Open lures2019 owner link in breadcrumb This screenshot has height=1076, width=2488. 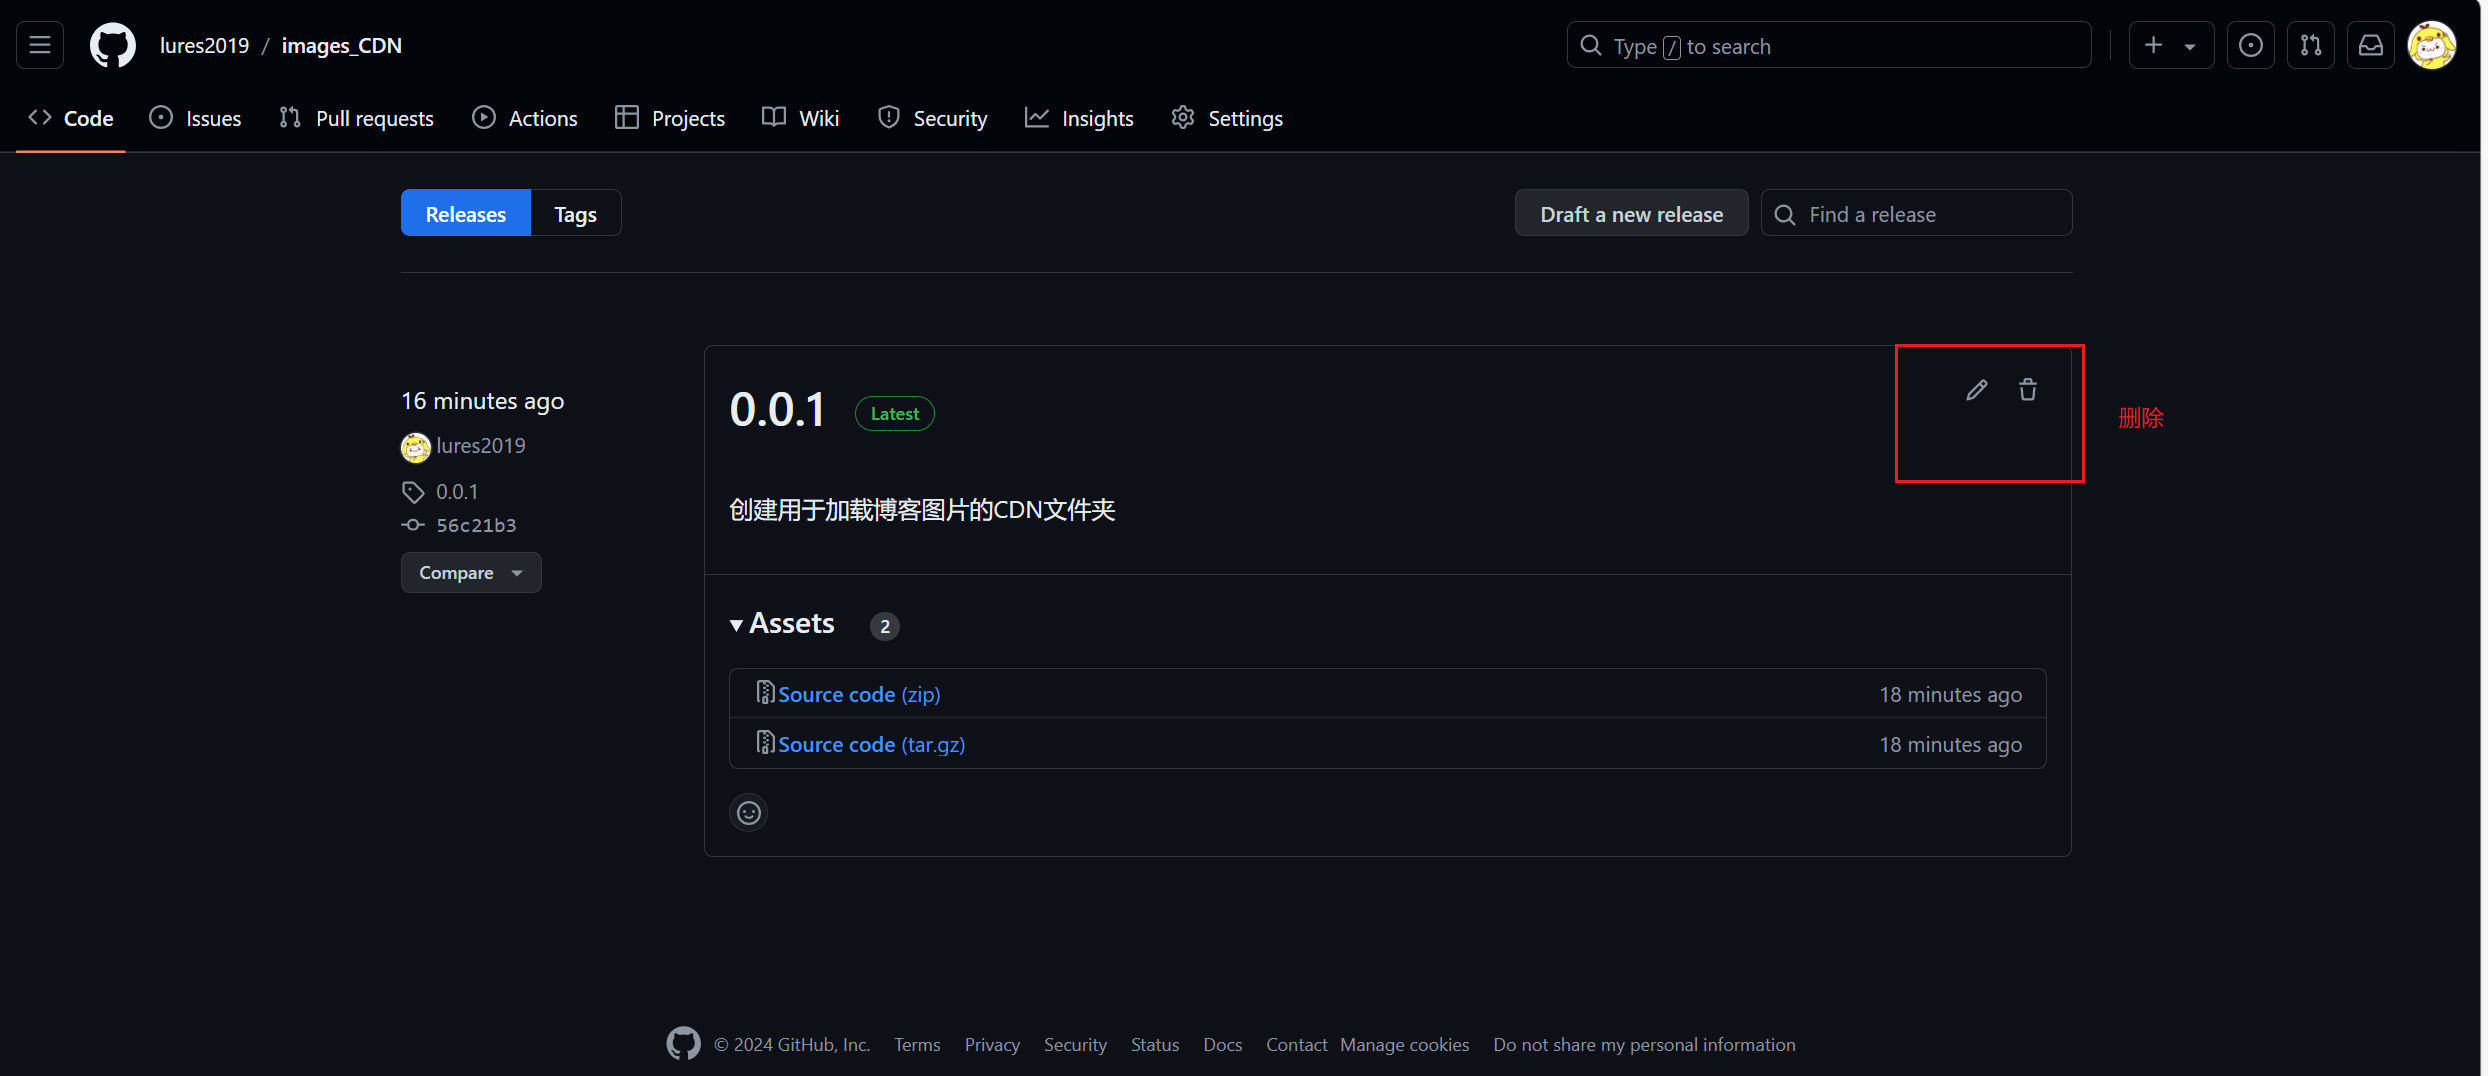tap(205, 45)
